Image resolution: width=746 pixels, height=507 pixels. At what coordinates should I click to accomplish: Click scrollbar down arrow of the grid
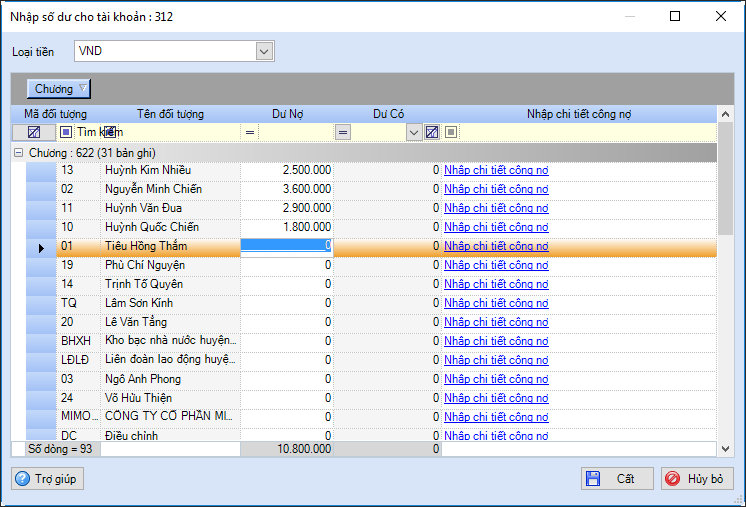click(x=725, y=448)
